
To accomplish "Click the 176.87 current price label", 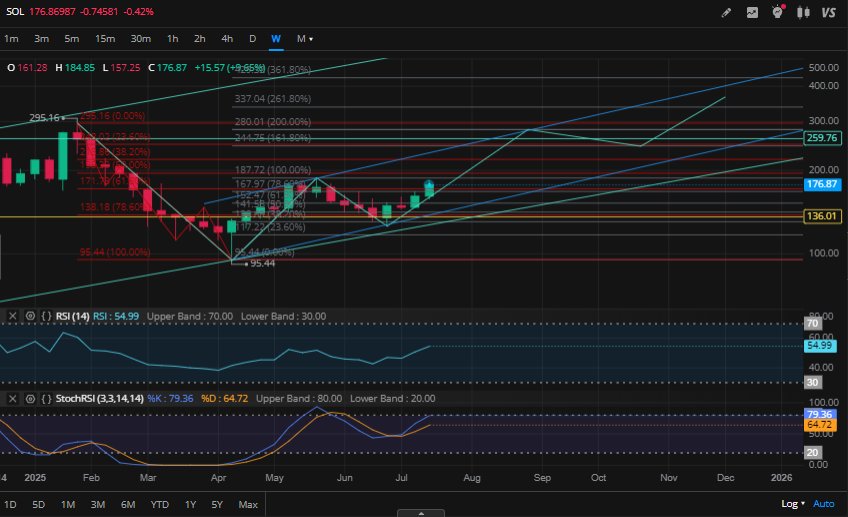I will [822, 184].
